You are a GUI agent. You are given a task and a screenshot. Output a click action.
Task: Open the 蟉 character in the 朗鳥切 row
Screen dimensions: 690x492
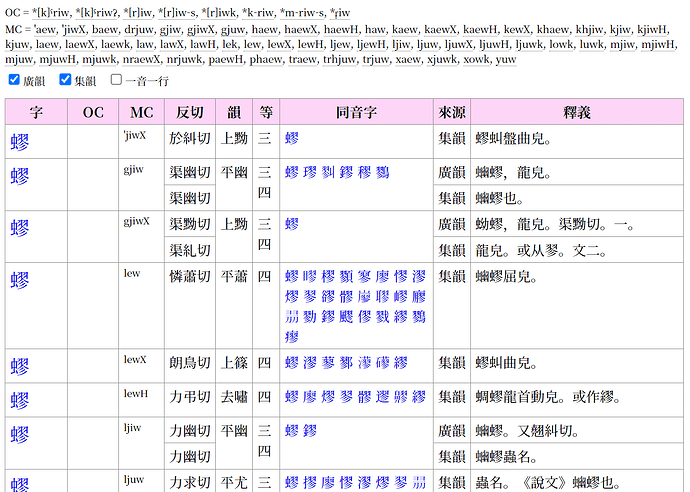(x=20, y=366)
